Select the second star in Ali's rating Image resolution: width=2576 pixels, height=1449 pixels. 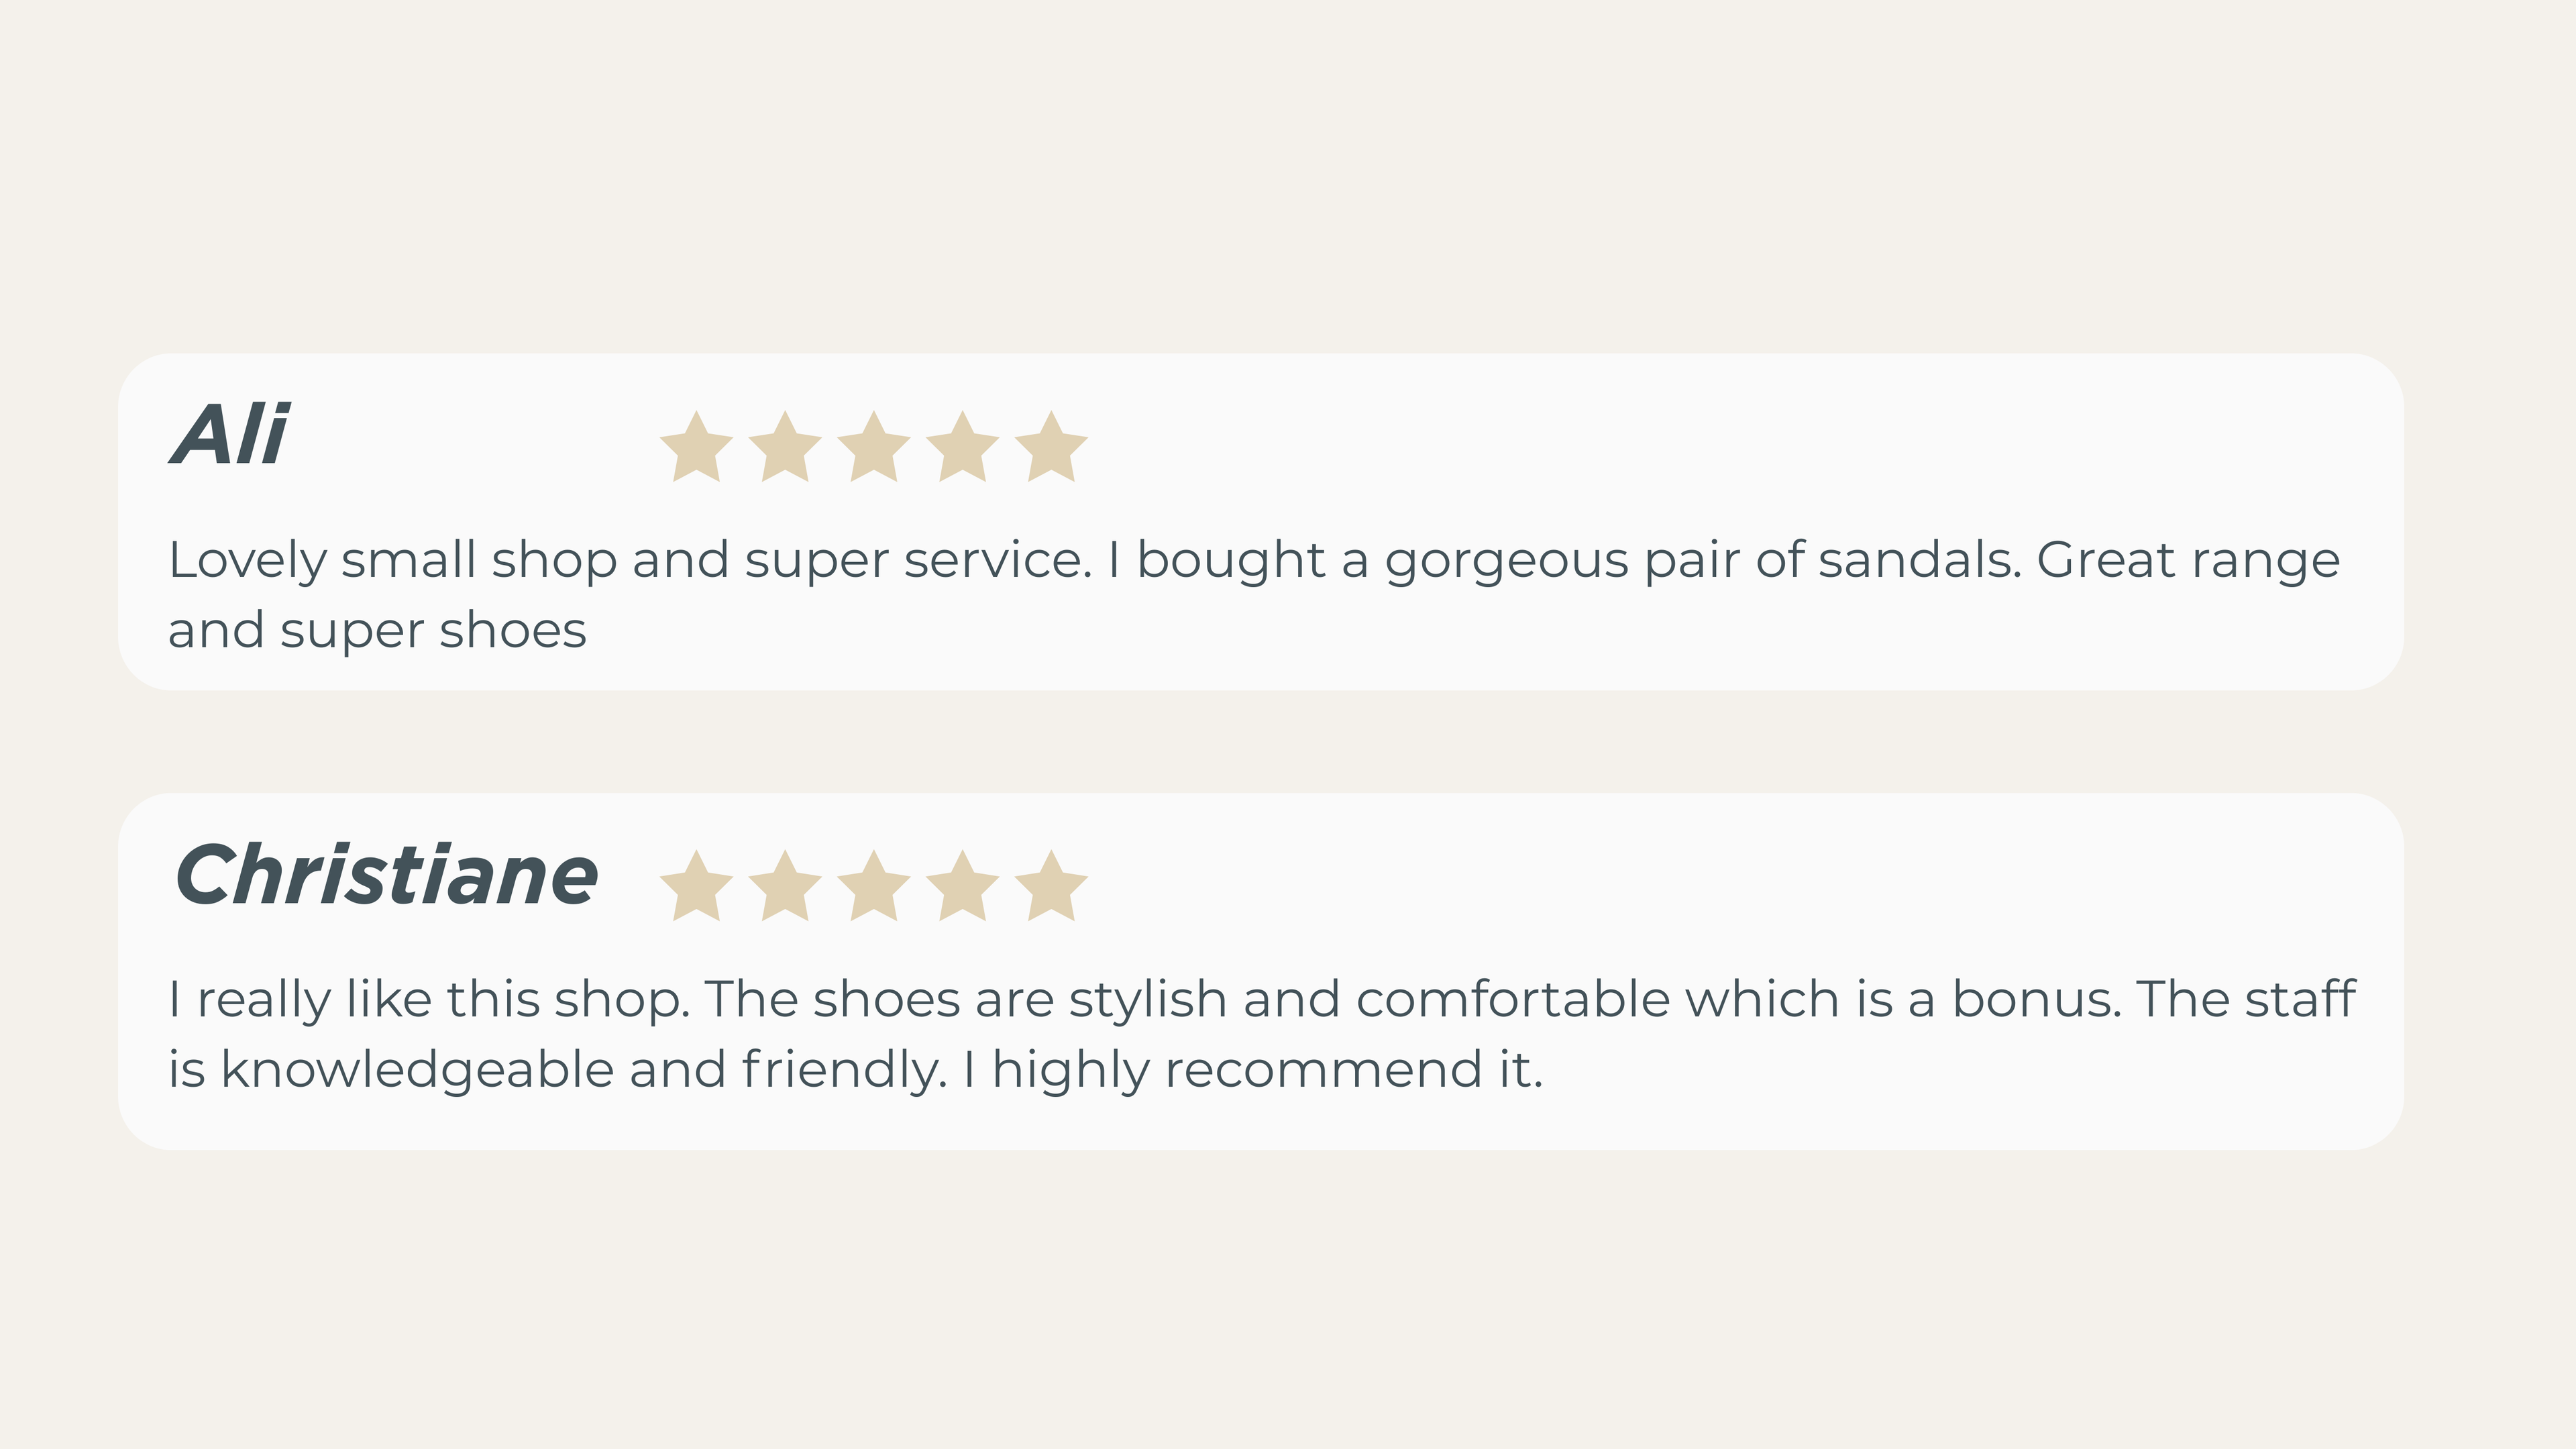click(x=785, y=448)
